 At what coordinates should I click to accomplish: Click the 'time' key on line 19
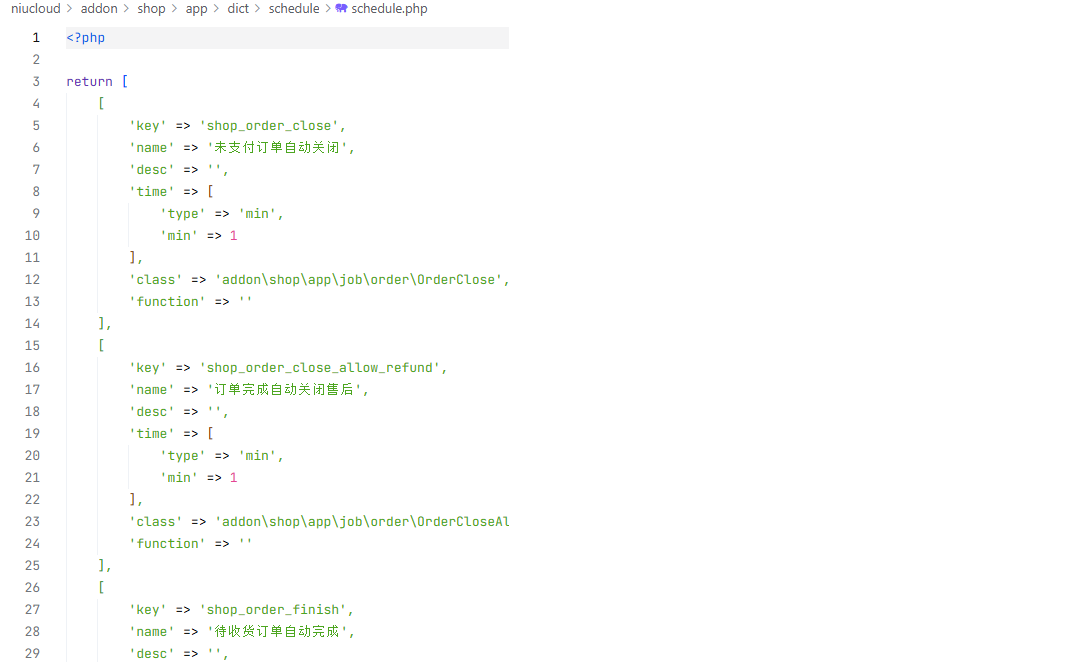[152, 433]
